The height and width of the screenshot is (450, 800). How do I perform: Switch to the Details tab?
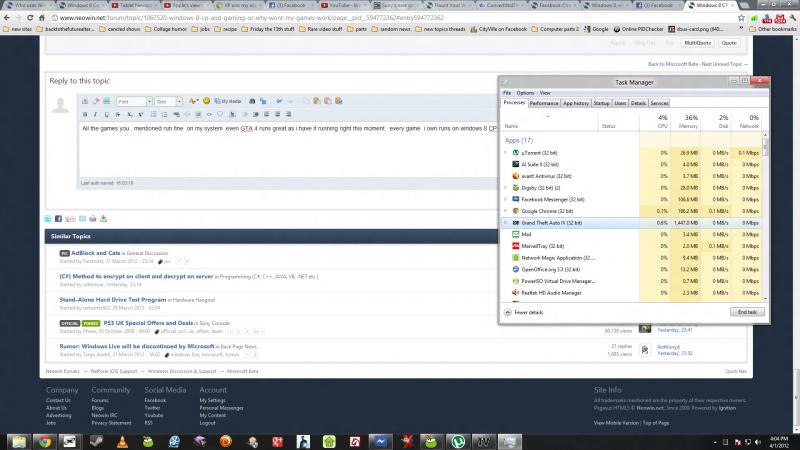tap(638, 103)
